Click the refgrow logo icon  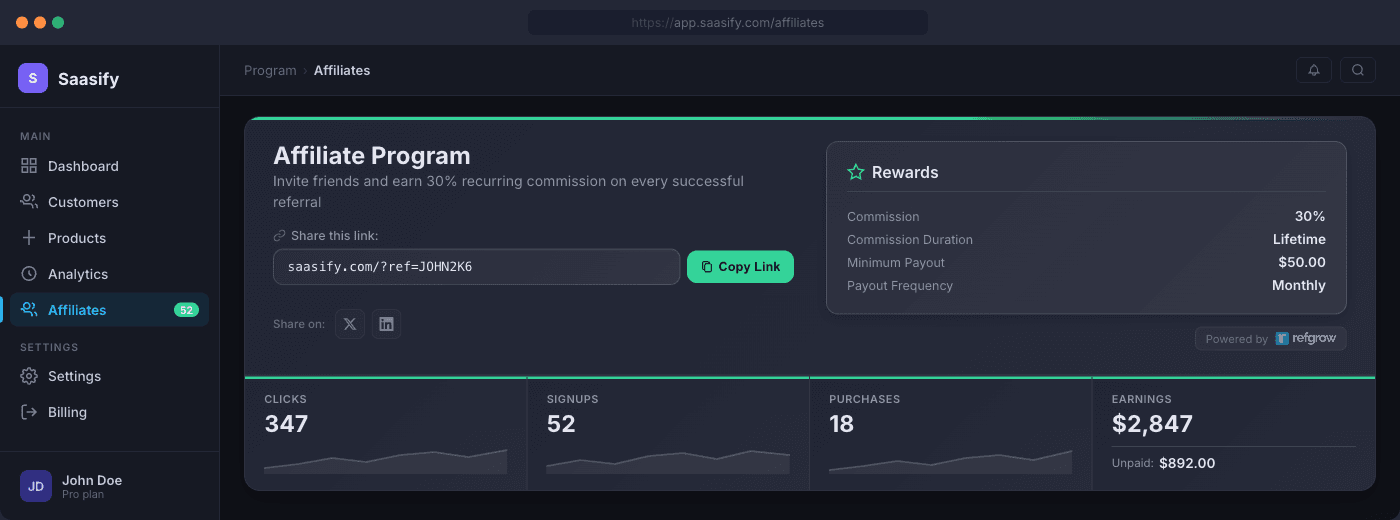1282,339
